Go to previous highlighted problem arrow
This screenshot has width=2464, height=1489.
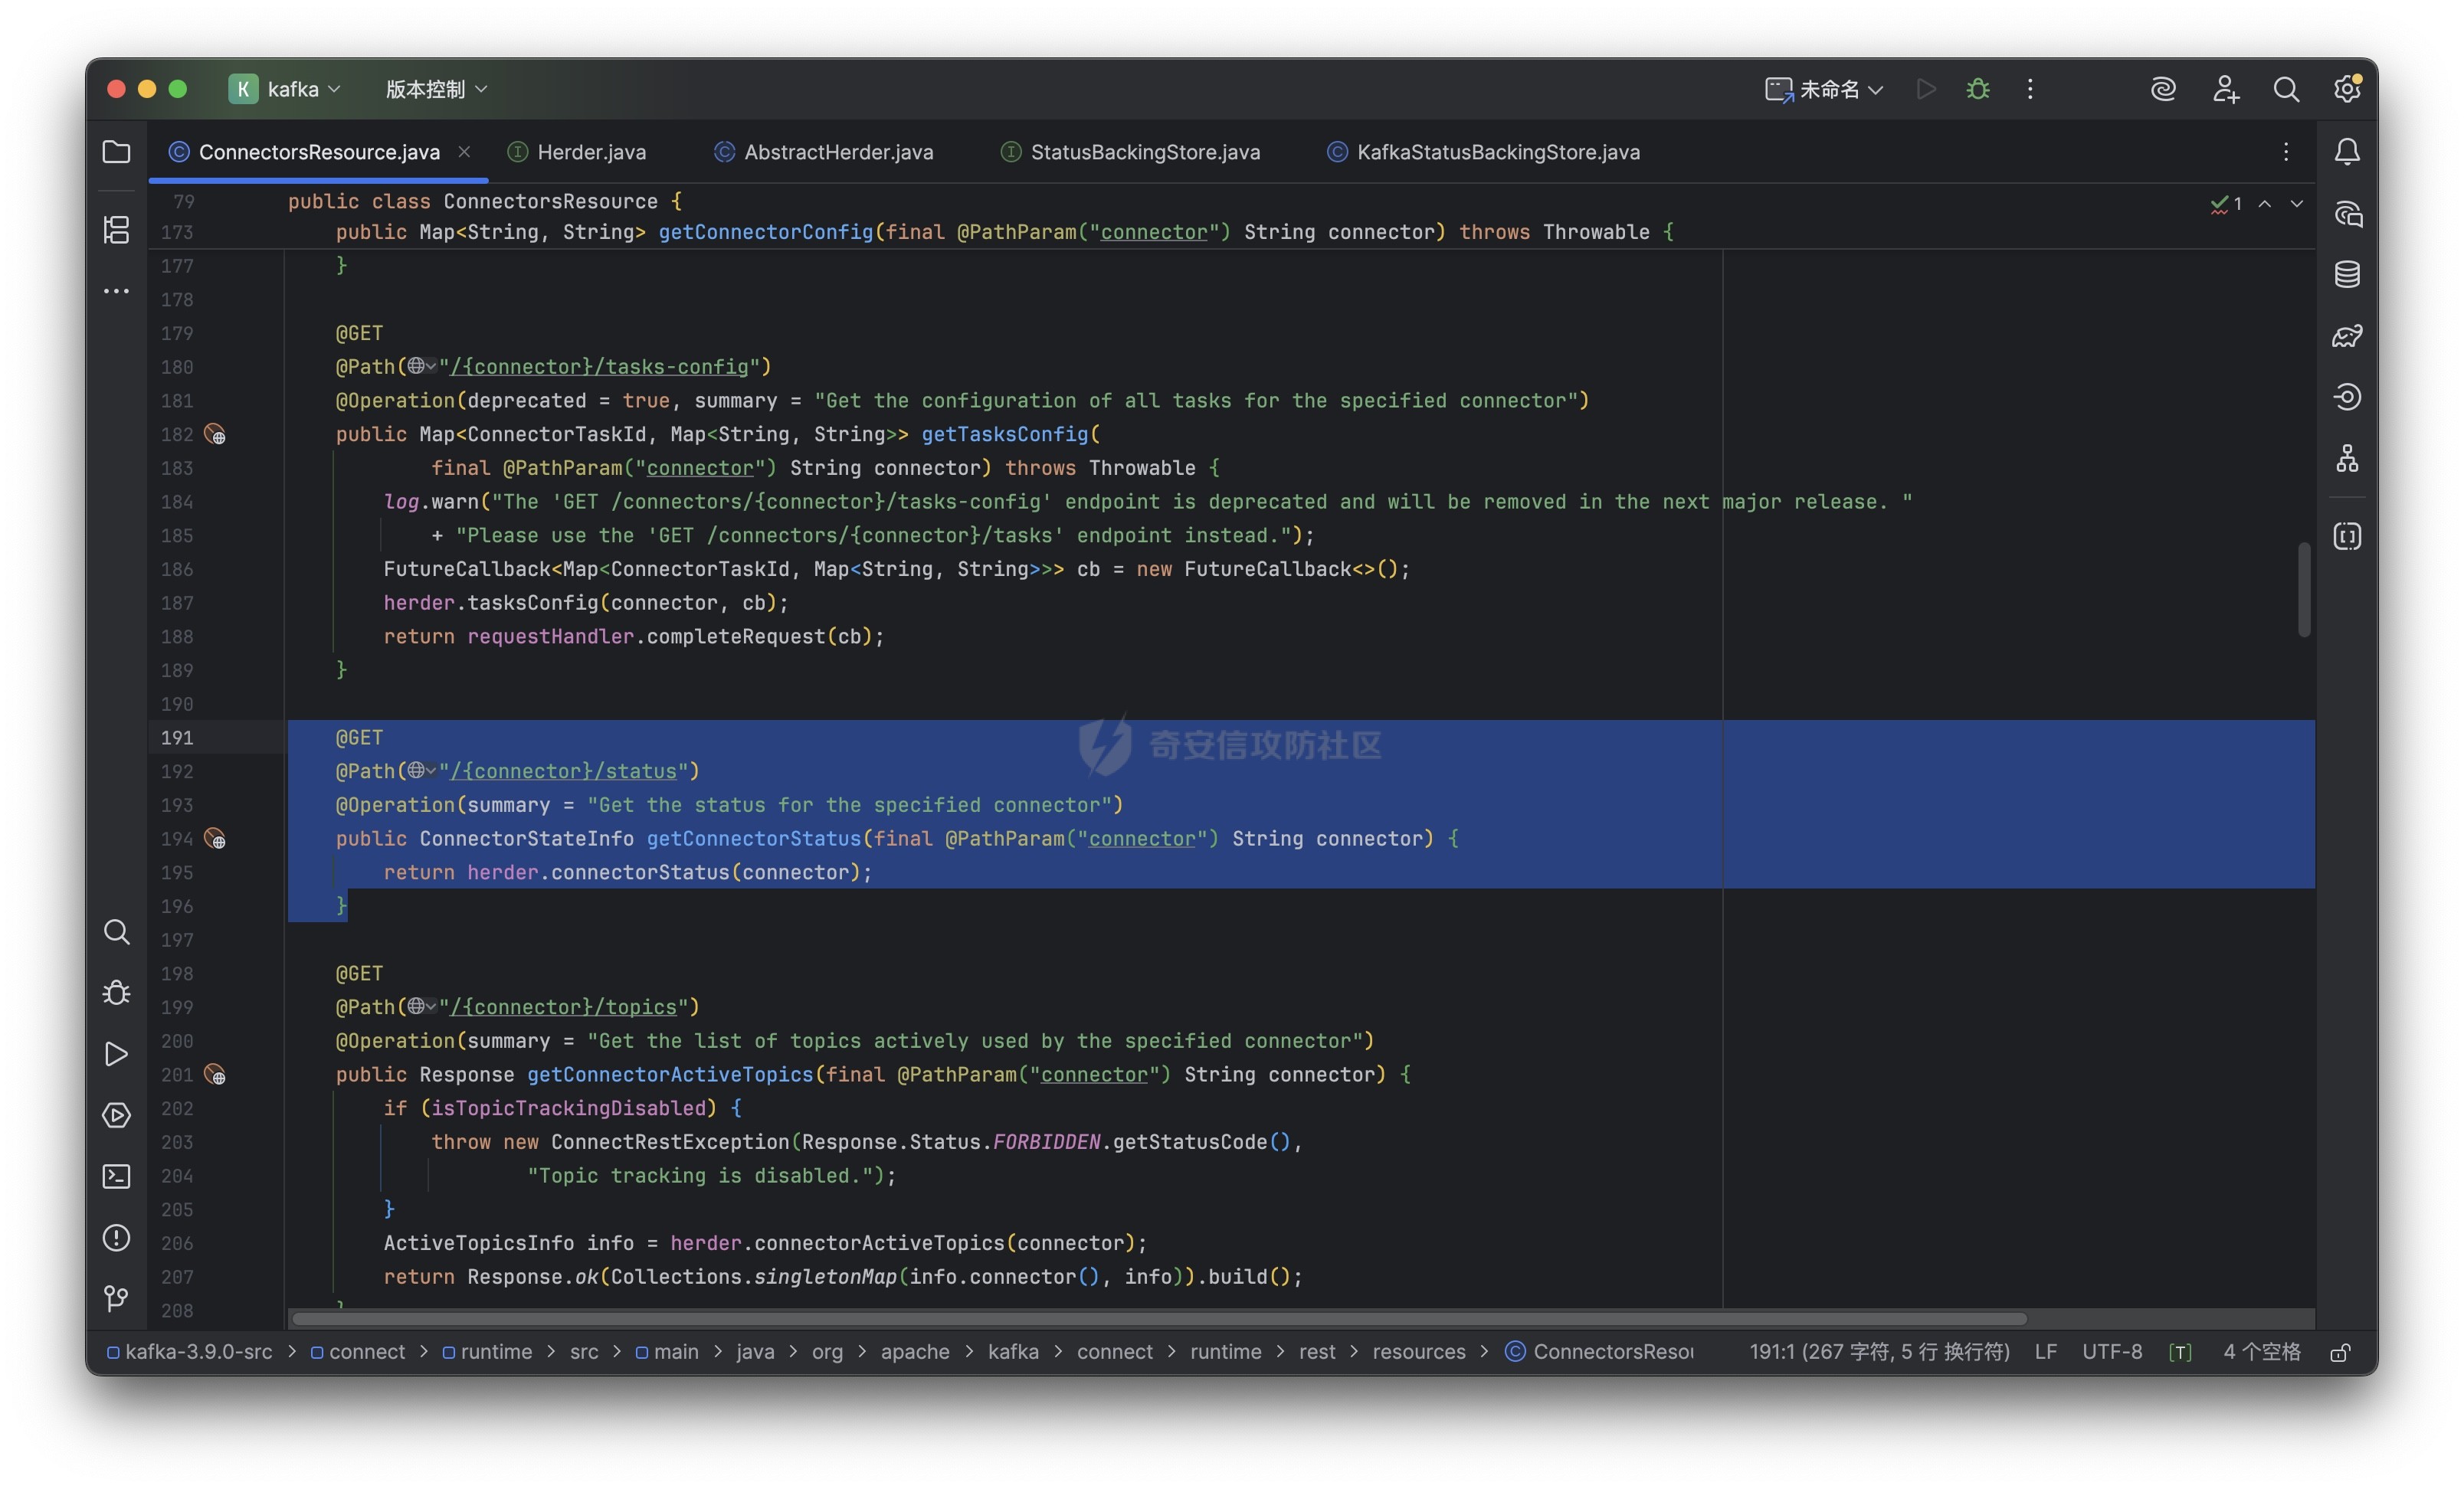pos(2265,203)
